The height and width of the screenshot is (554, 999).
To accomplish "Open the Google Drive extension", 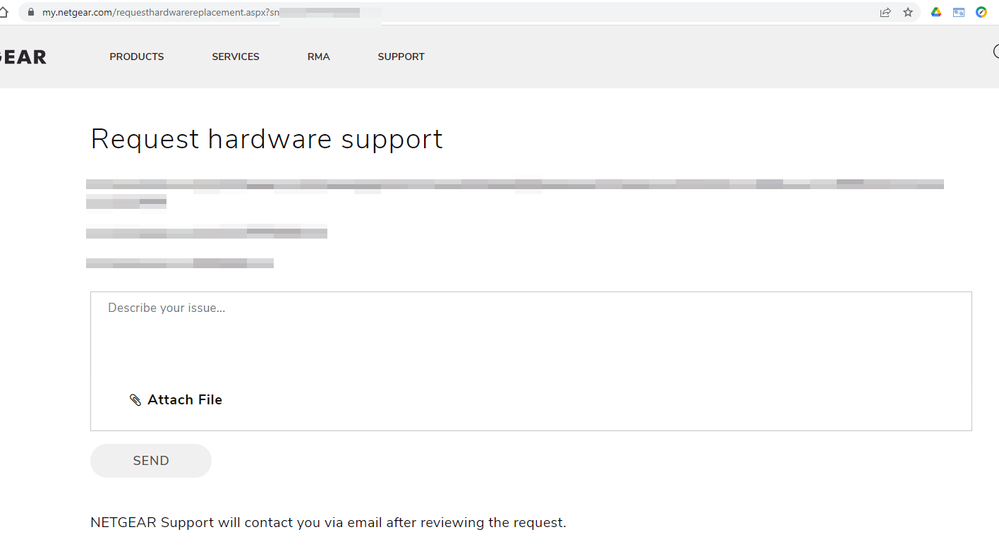I will [x=936, y=13].
